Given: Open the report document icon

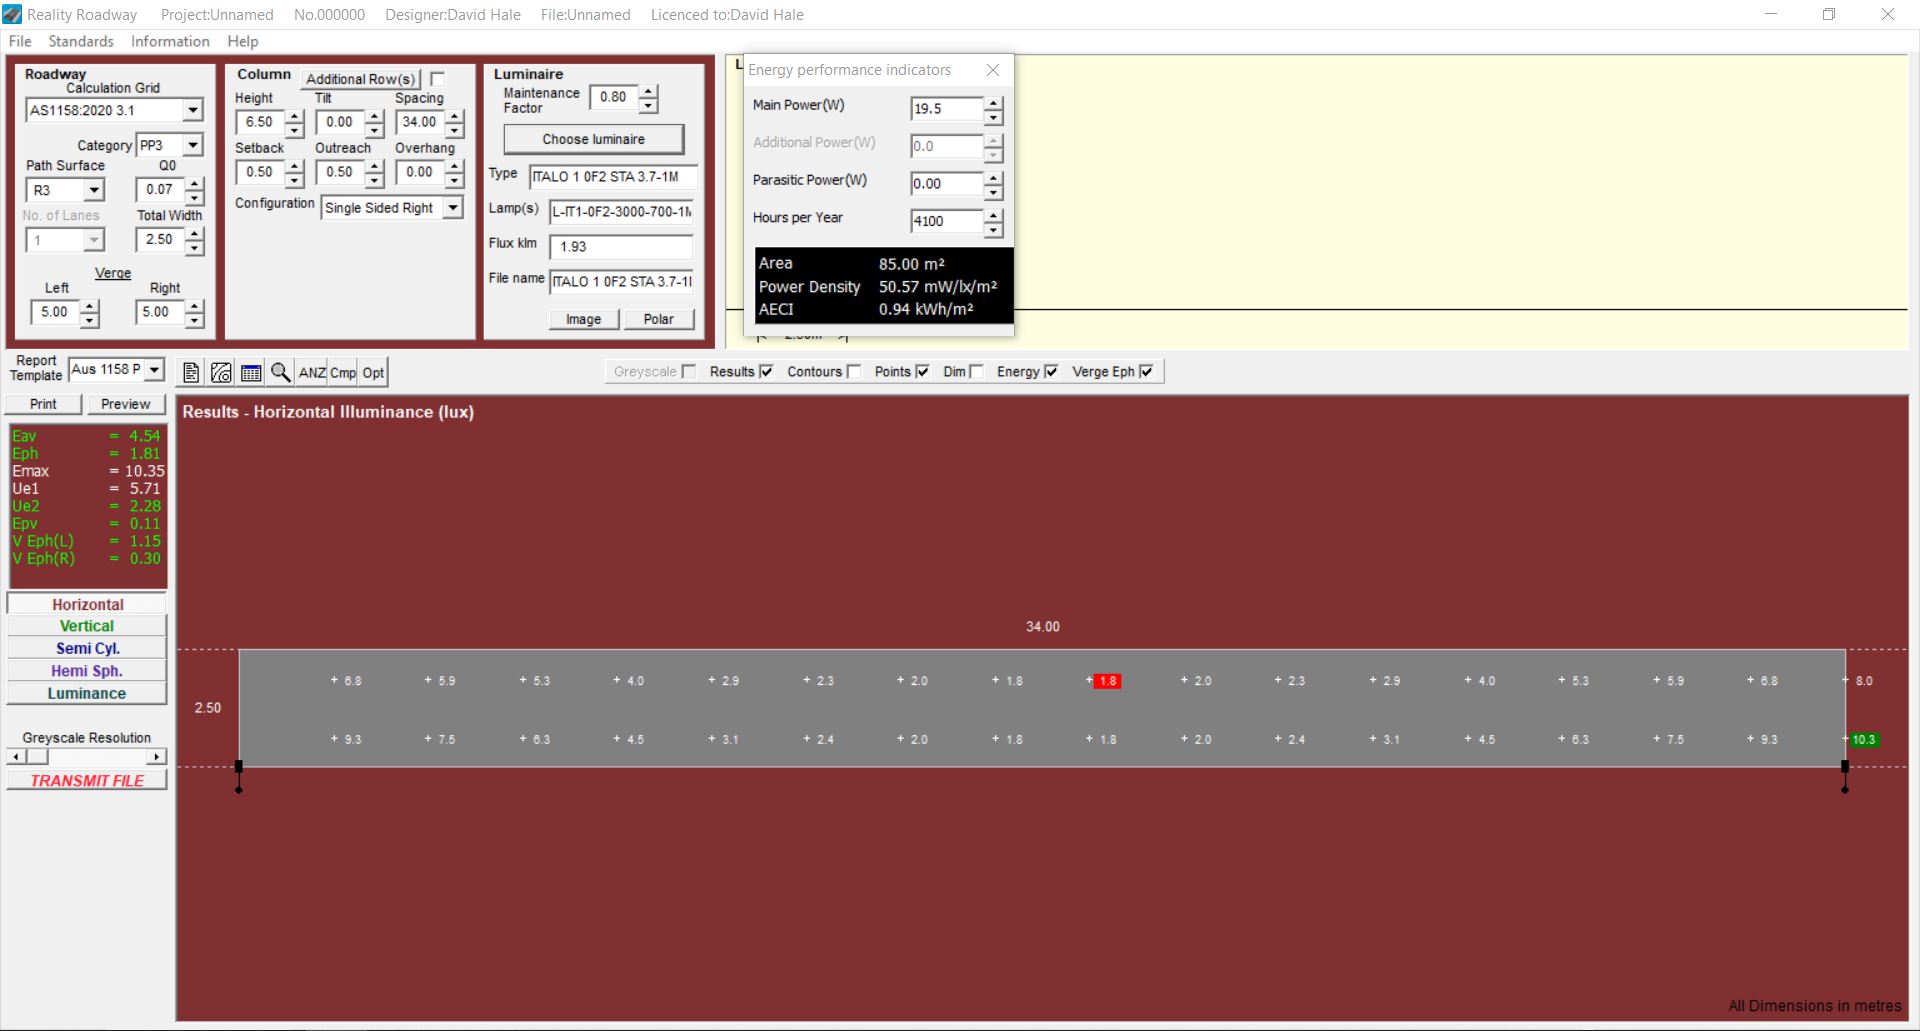Looking at the screenshot, I should pos(191,373).
